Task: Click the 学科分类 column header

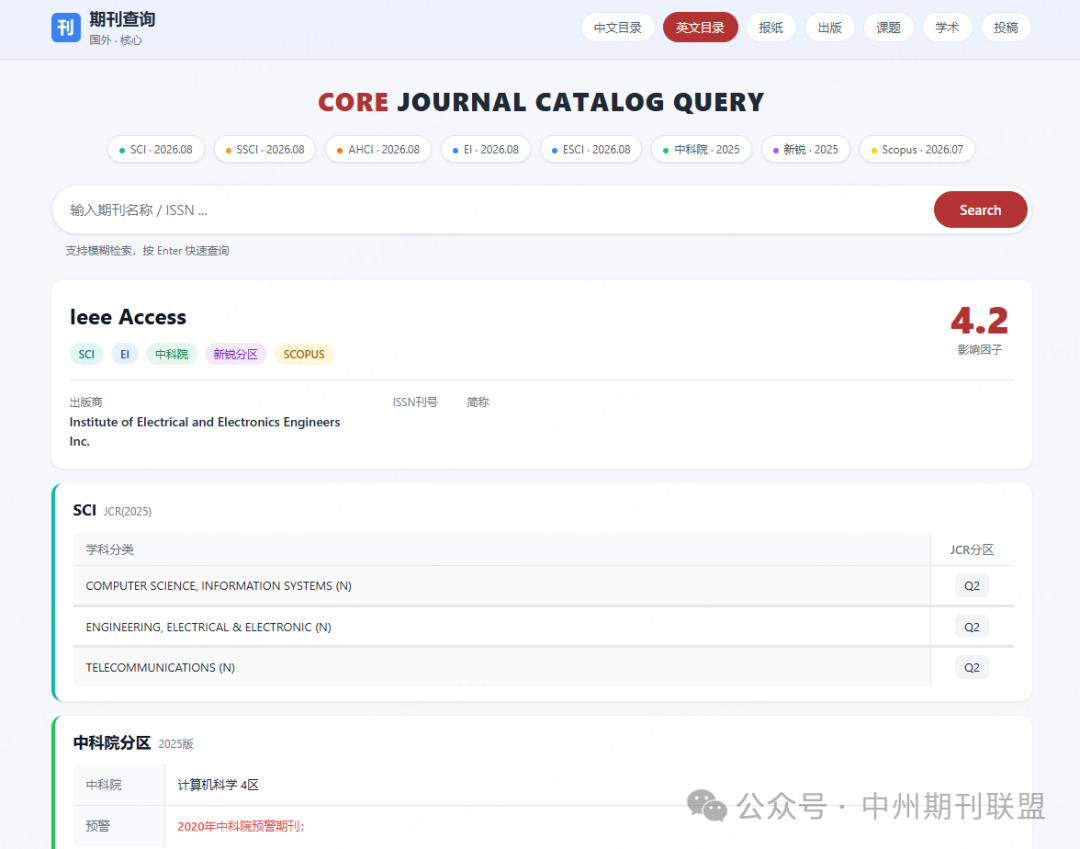Action: (110, 549)
